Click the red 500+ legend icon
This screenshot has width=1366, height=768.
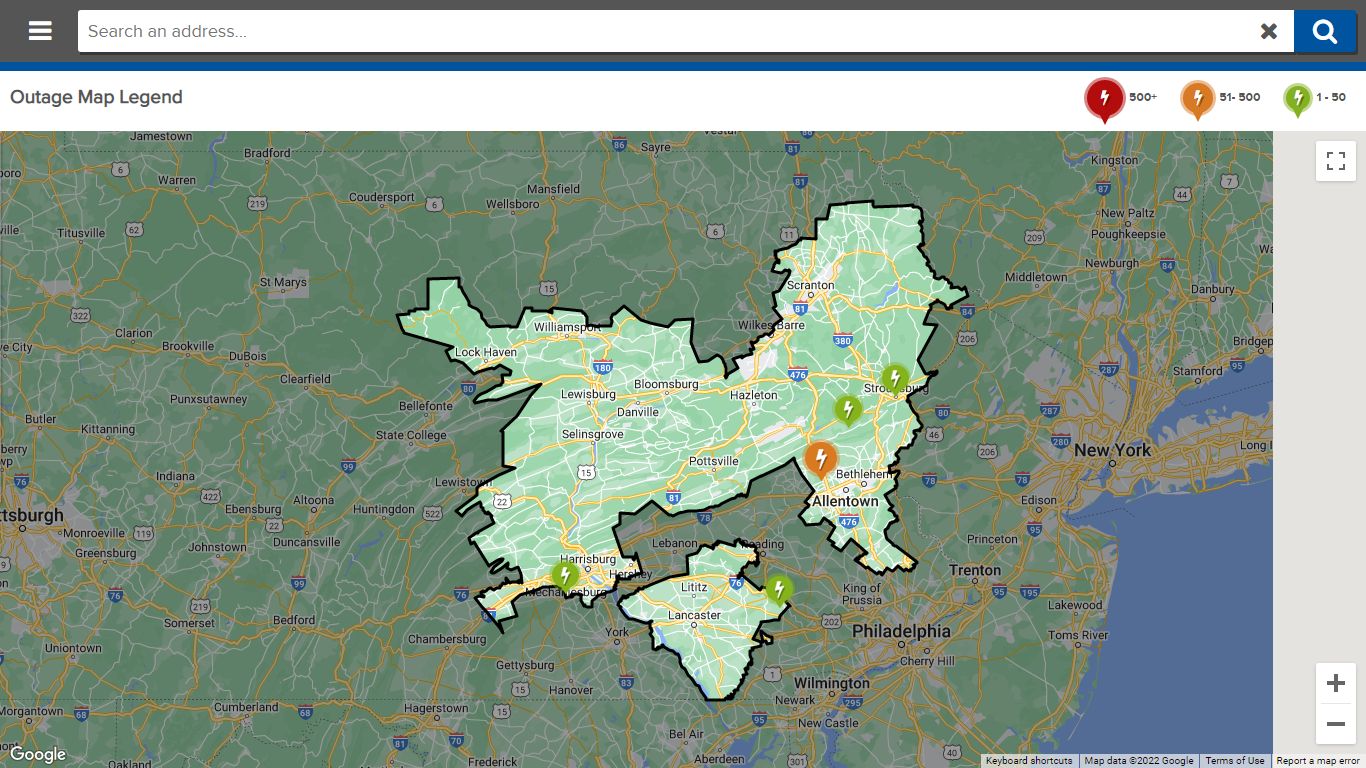1104,99
